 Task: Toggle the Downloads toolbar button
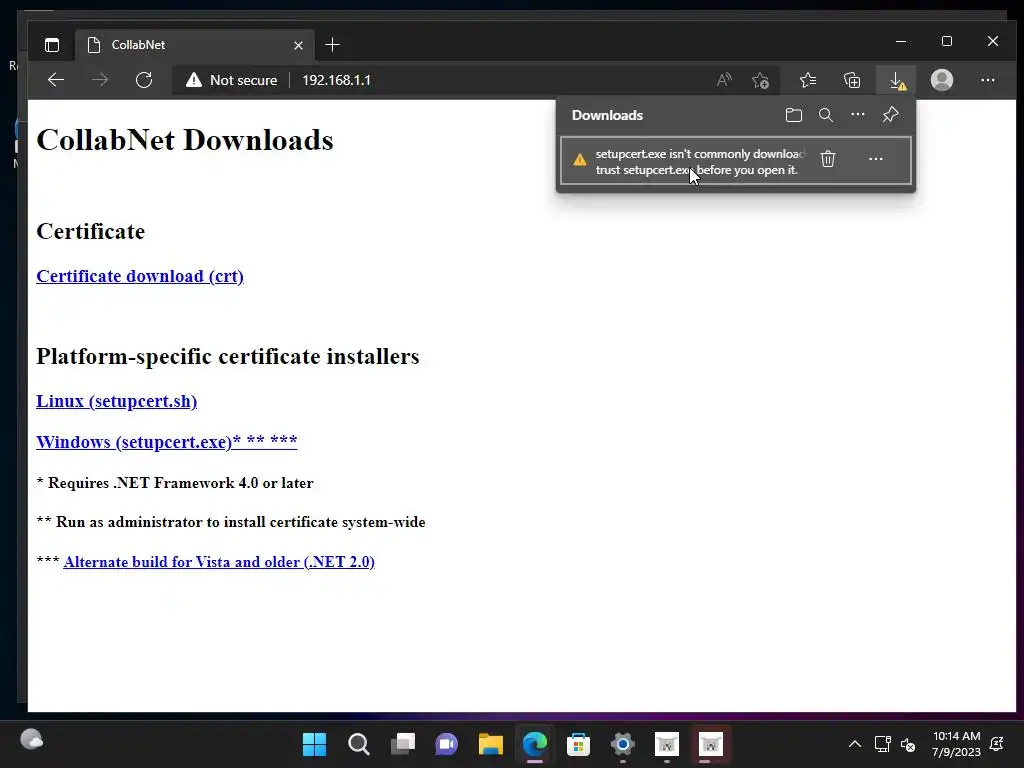897,80
